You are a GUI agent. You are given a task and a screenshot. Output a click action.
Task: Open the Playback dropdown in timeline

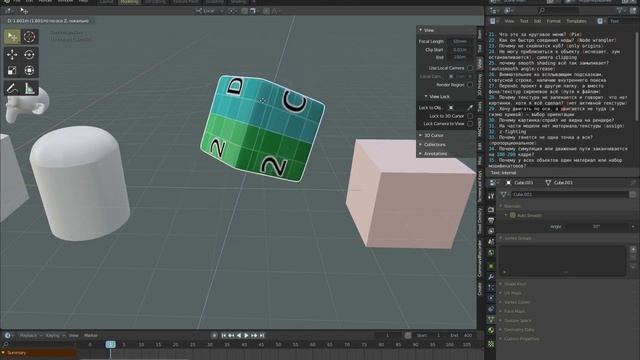click(x=30, y=336)
